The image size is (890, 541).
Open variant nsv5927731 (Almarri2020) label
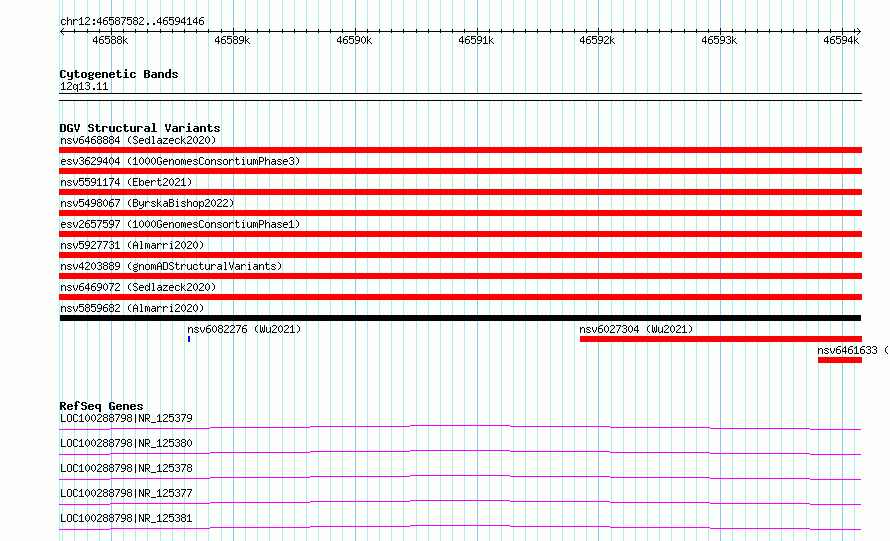click(132, 245)
